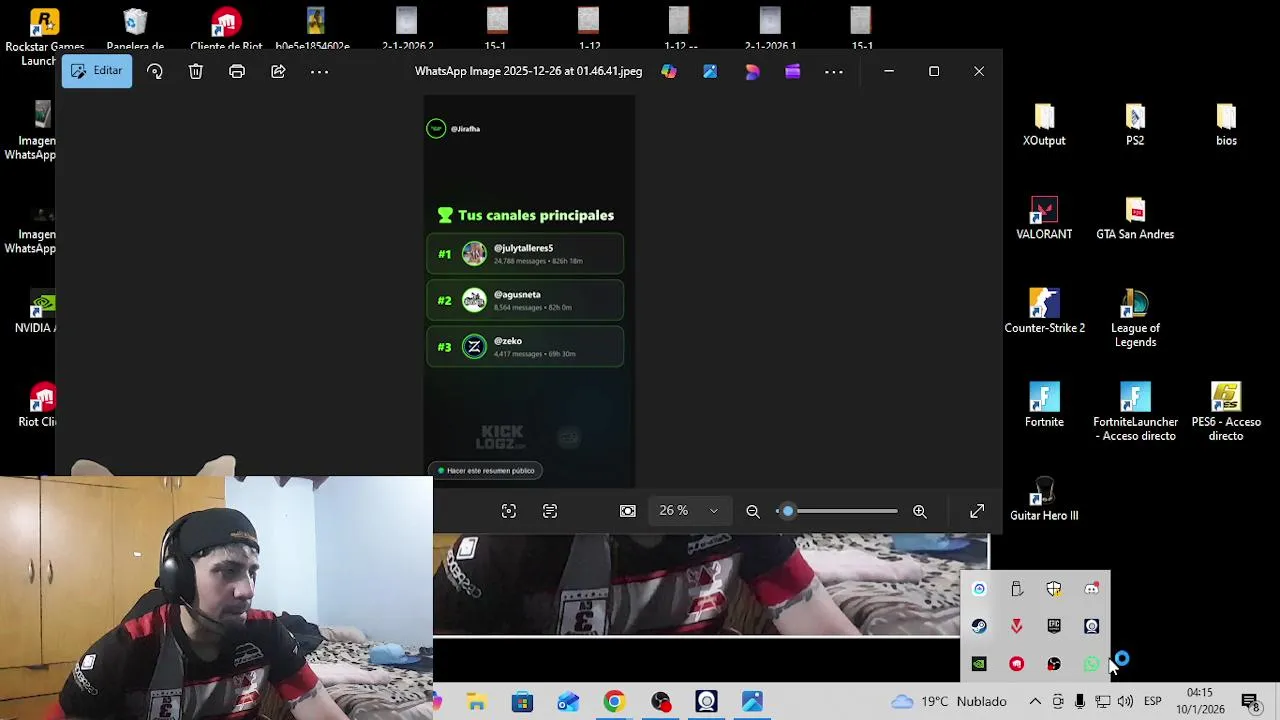Open the blue photo-edit app icon in title bar
The height and width of the screenshot is (720, 1280).
pos(710,71)
